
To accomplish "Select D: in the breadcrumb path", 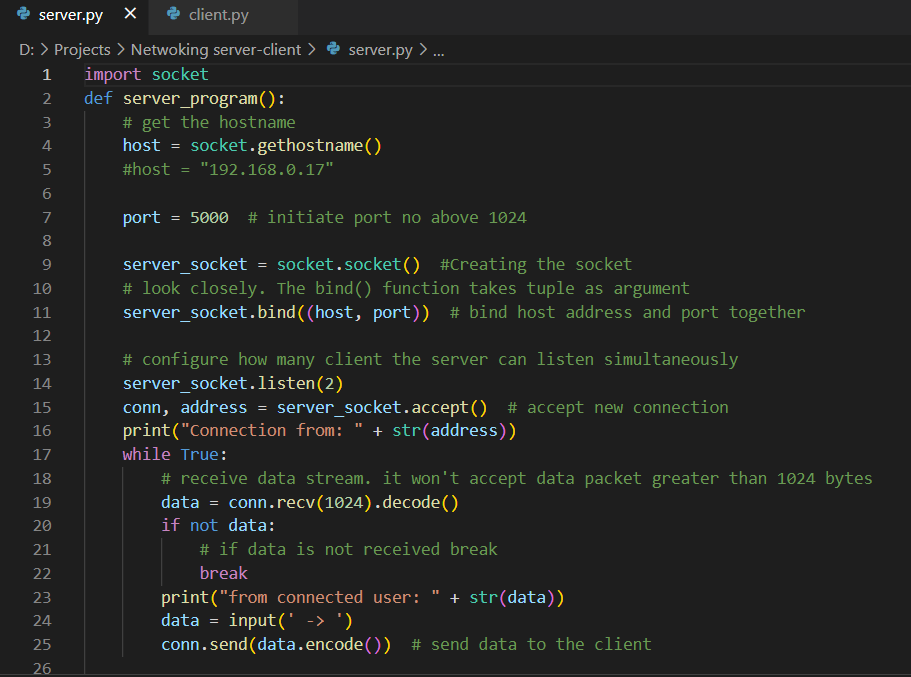I will [x=27, y=50].
